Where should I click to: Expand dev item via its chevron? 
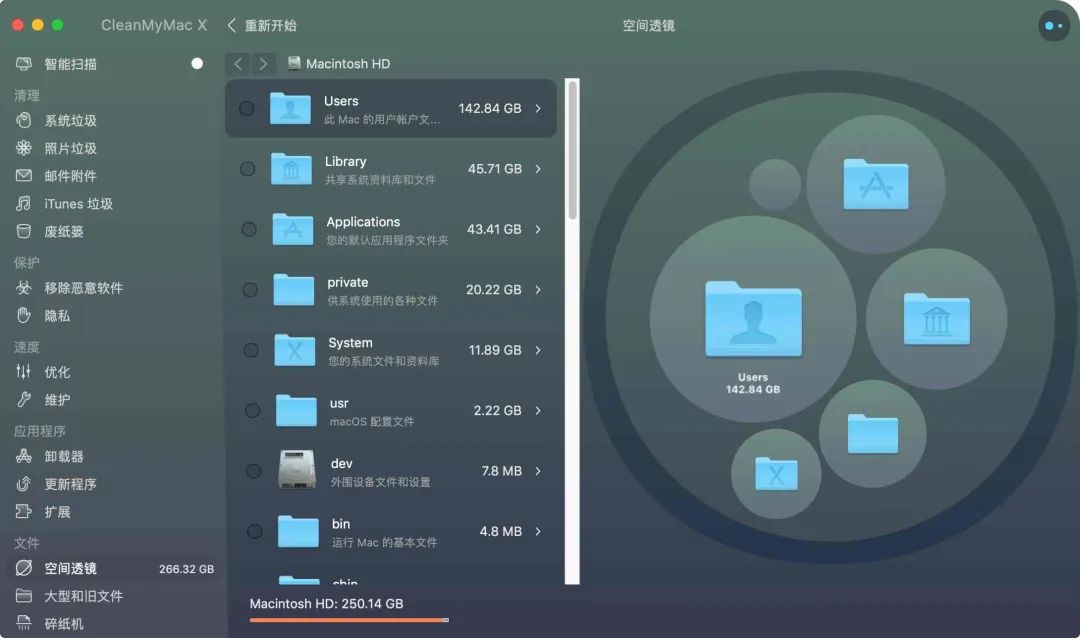coord(538,471)
